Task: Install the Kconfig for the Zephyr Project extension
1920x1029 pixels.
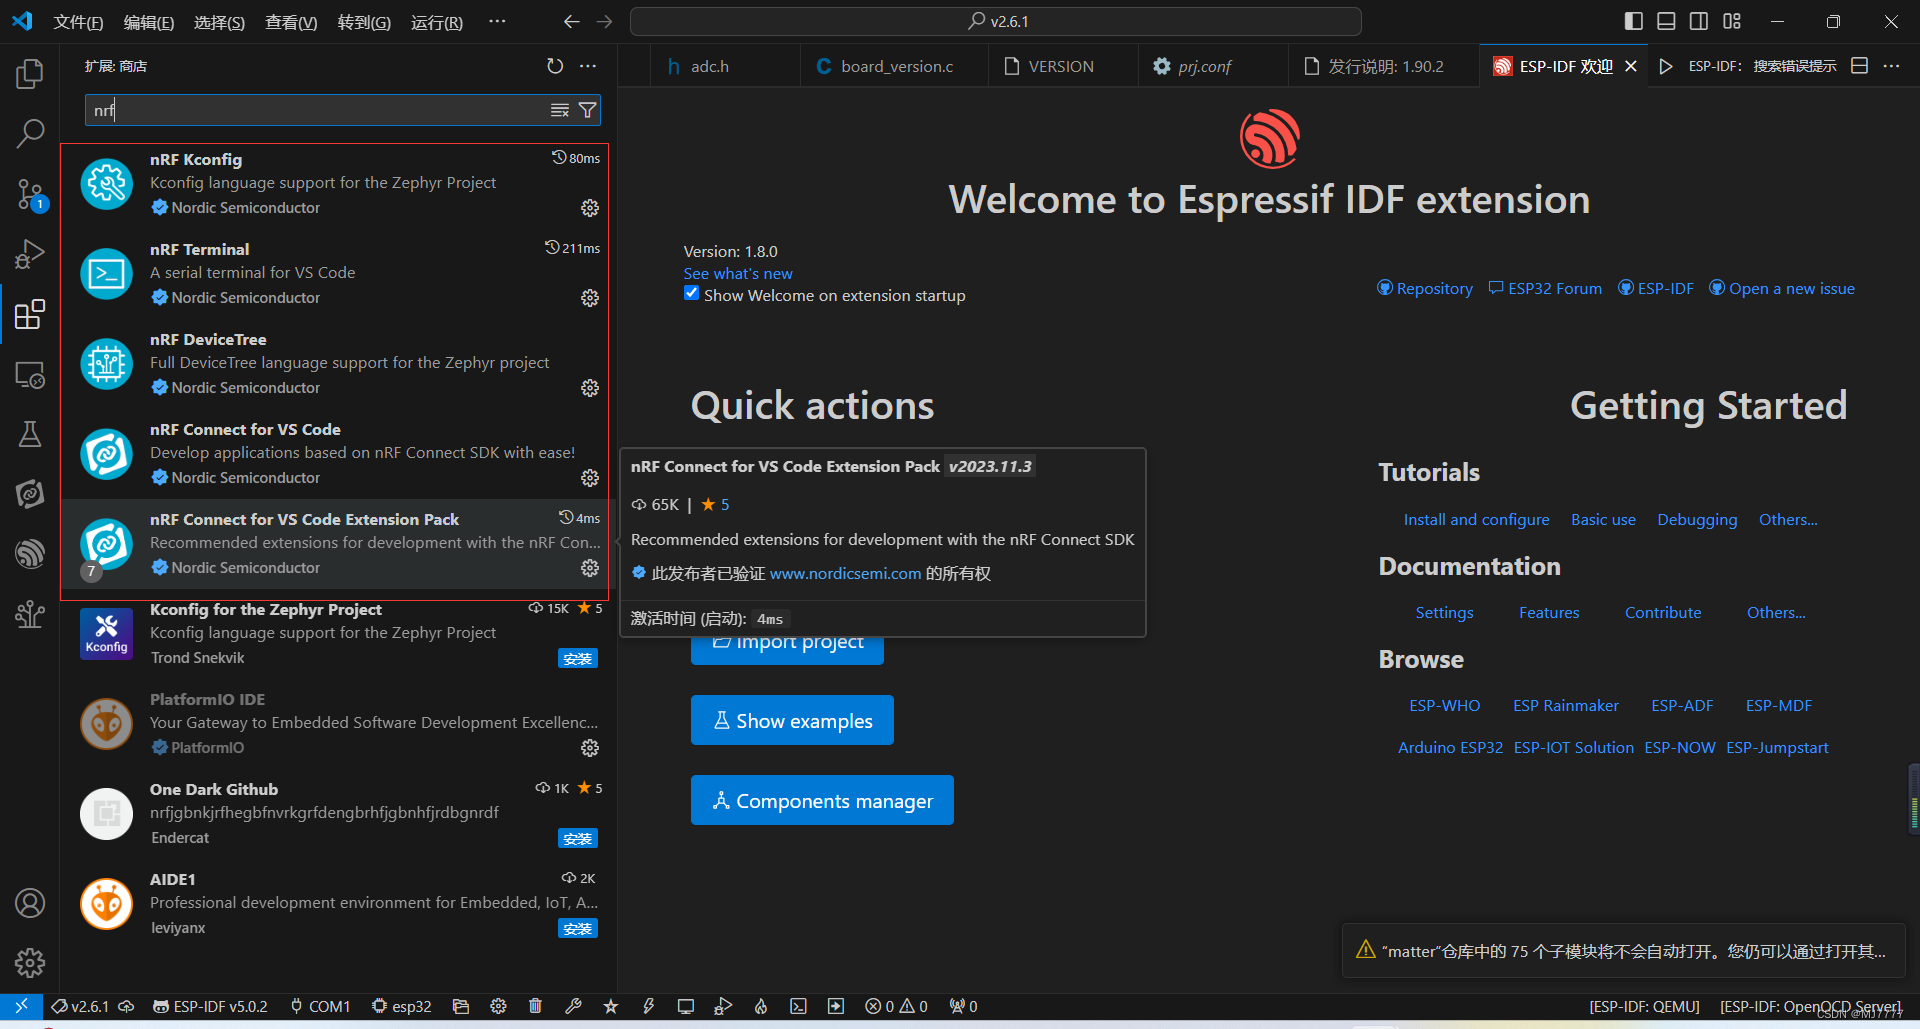Action: (578, 658)
